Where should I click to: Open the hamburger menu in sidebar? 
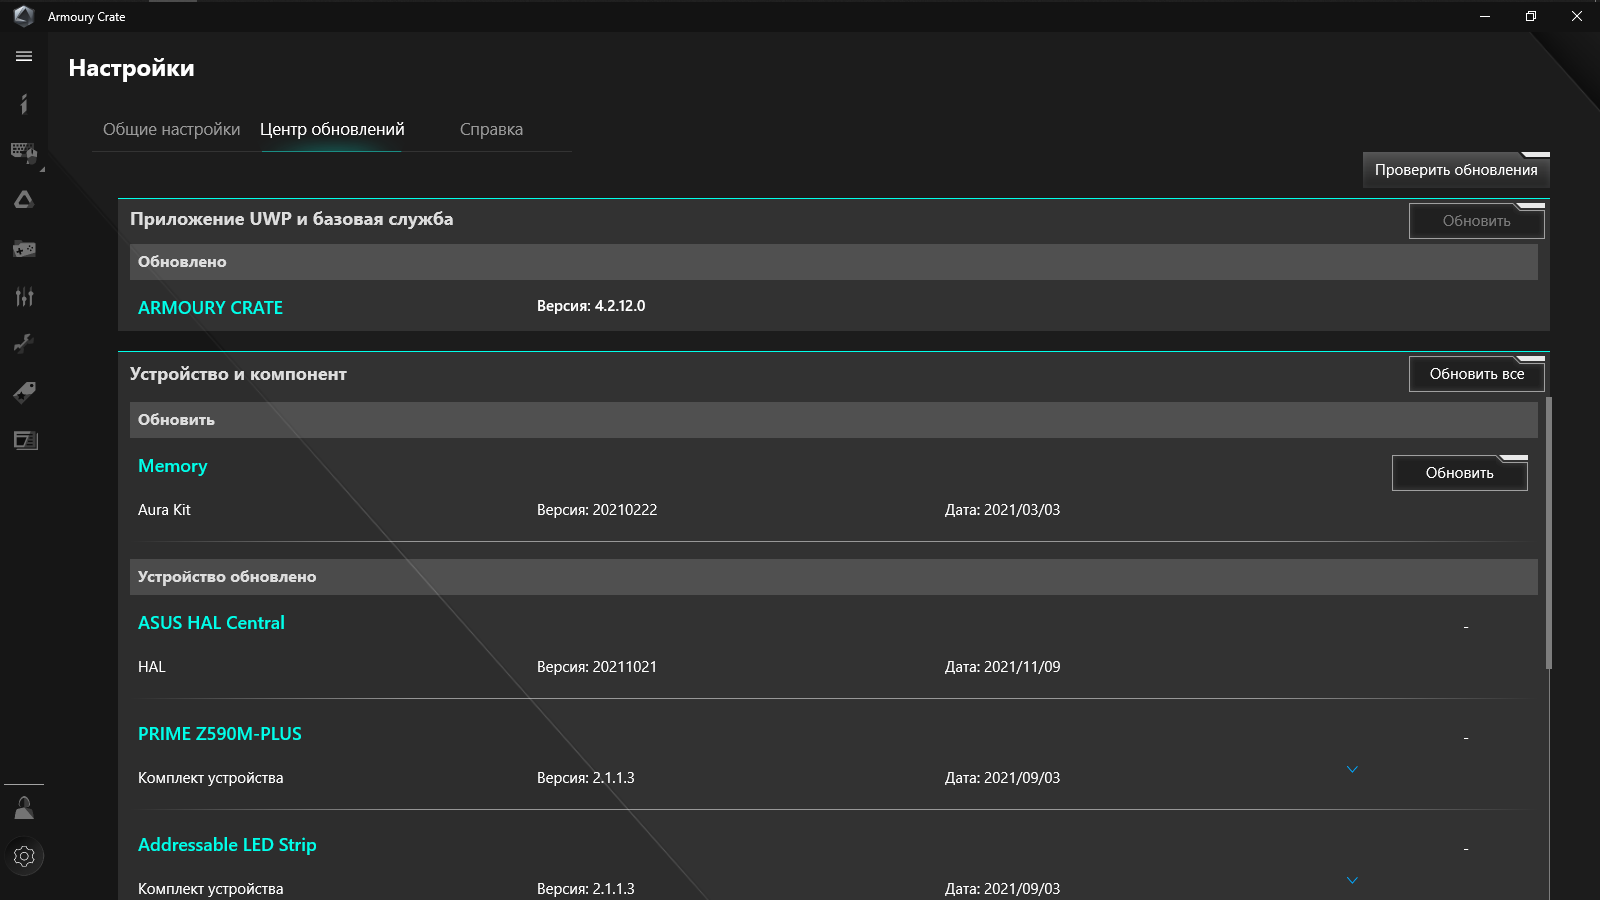tap(24, 56)
